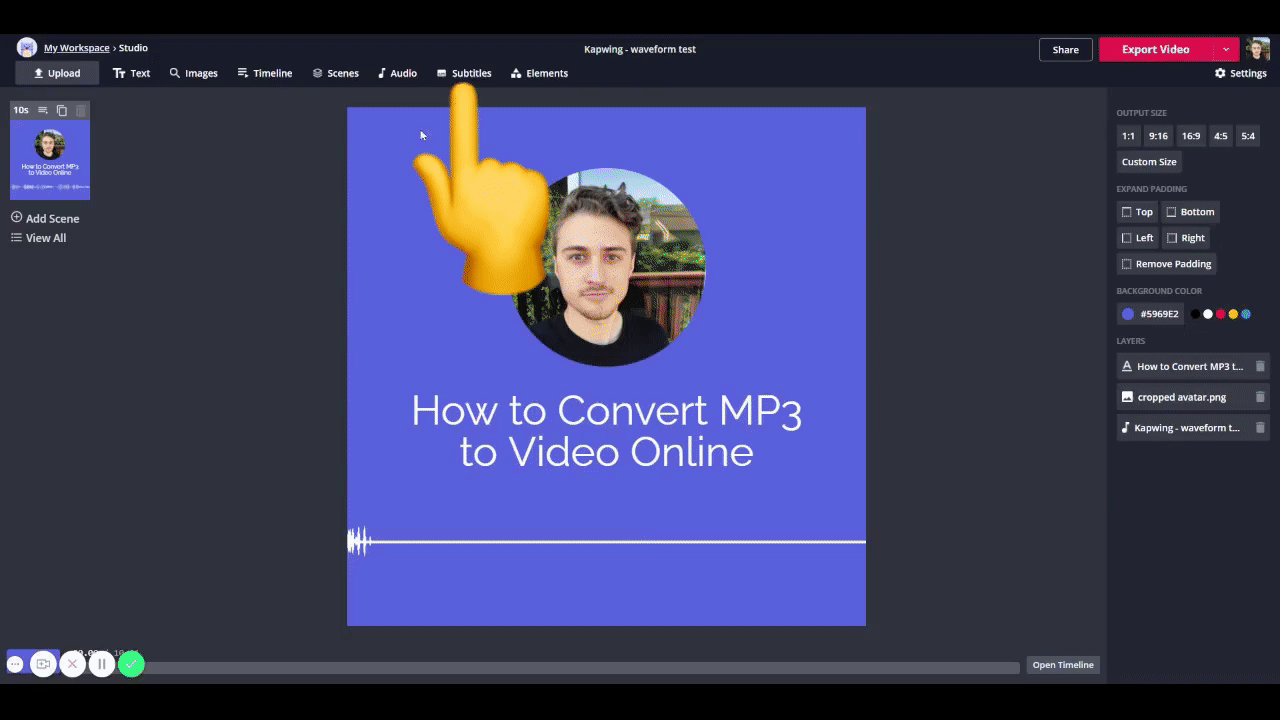Image resolution: width=1280 pixels, height=720 pixels.
Task: Expand the Export Video dropdown arrow
Action: [1226, 49]
